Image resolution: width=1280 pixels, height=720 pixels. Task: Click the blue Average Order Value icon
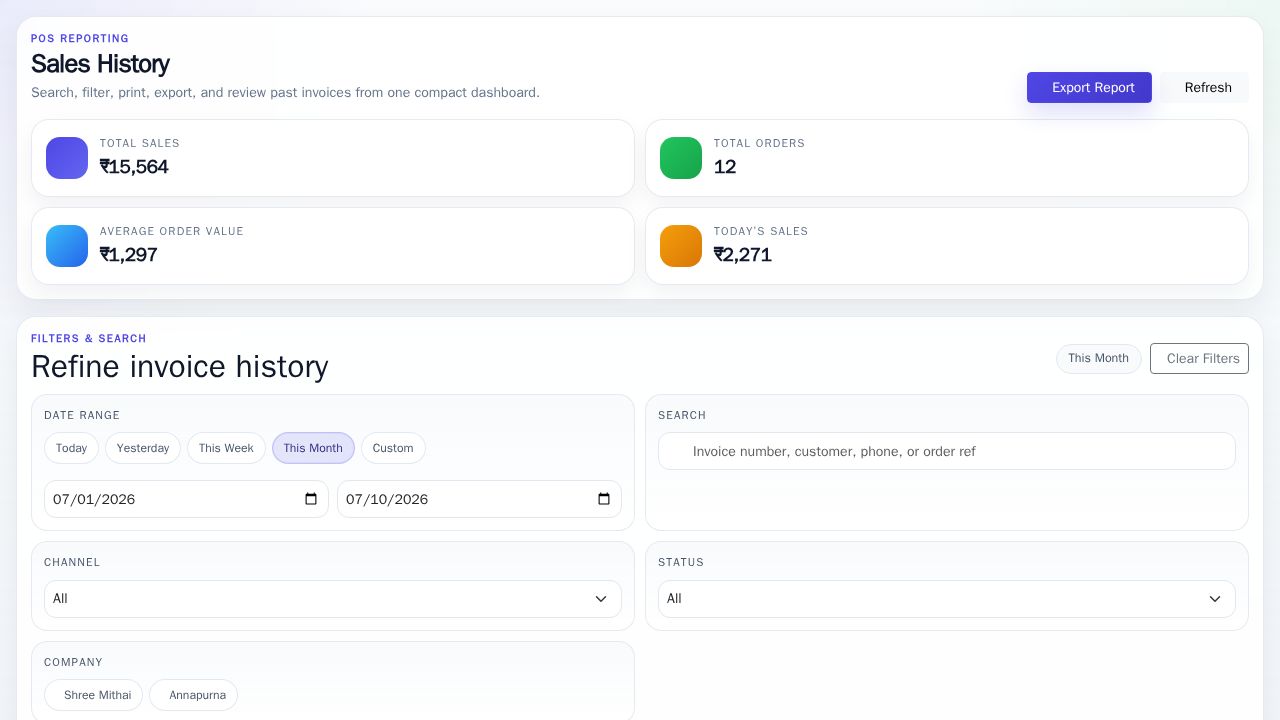pyautogui.click(x=67, y=246)
